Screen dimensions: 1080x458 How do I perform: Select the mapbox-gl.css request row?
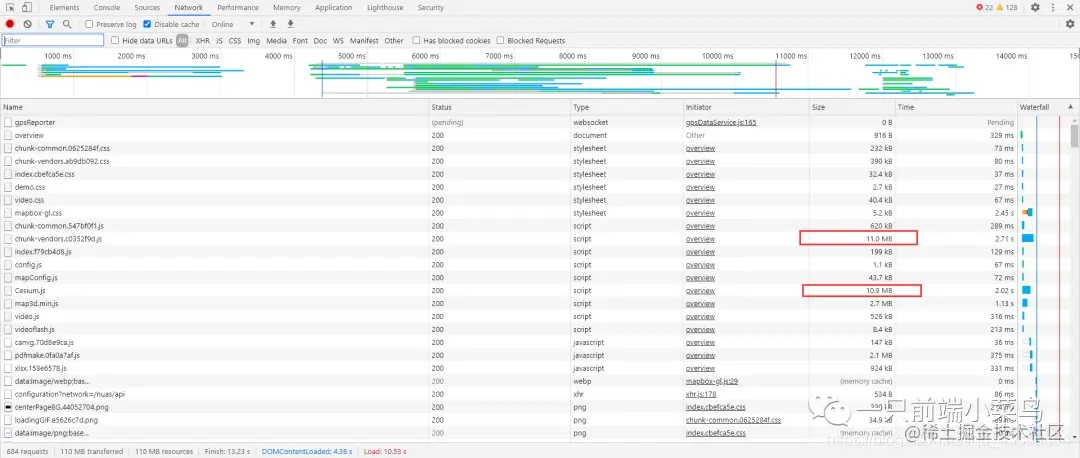534,213
